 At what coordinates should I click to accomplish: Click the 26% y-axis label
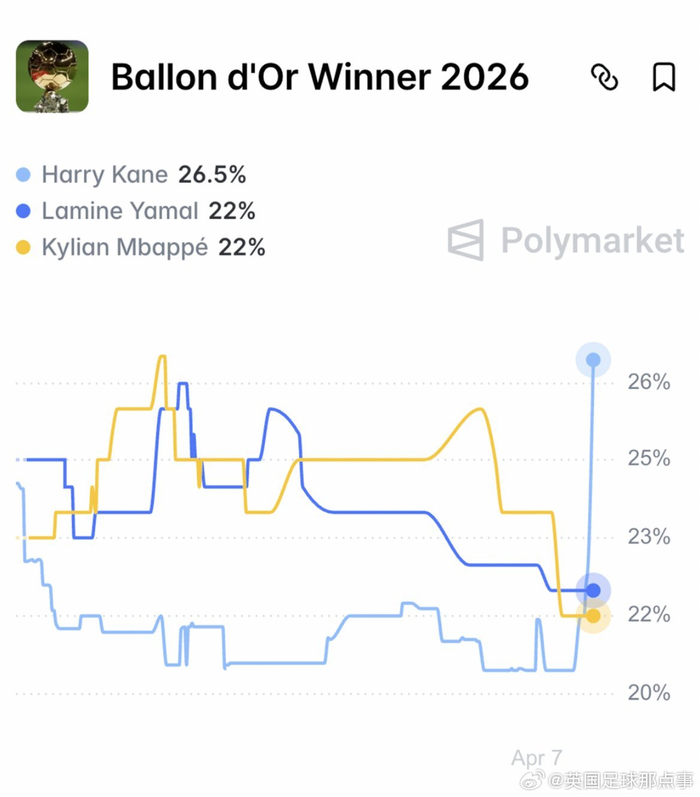pos(649,382)
